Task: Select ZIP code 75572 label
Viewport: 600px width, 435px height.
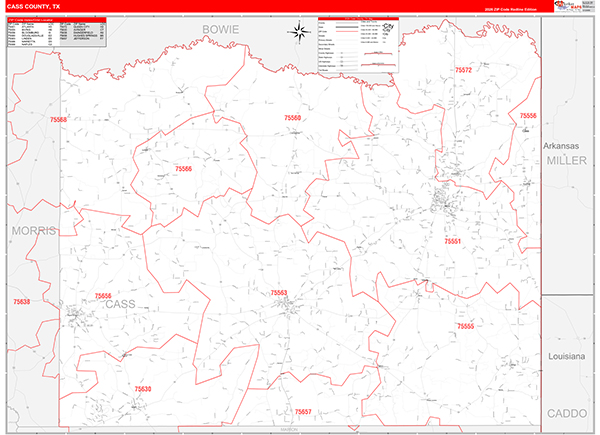Action: pyautogui.click(x=463, y=70)
